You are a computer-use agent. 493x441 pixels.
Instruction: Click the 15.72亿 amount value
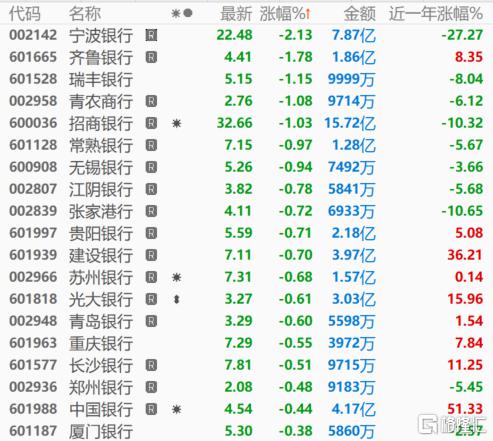[350, 123]
